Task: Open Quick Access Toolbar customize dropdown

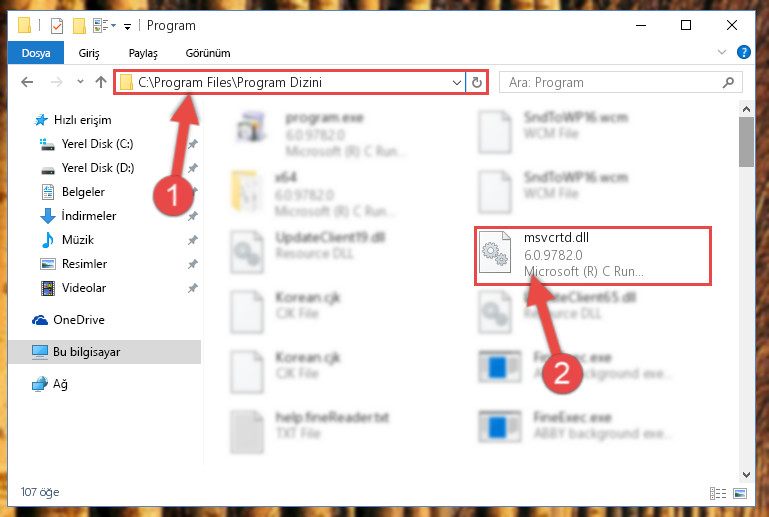Action: point(127,26)
